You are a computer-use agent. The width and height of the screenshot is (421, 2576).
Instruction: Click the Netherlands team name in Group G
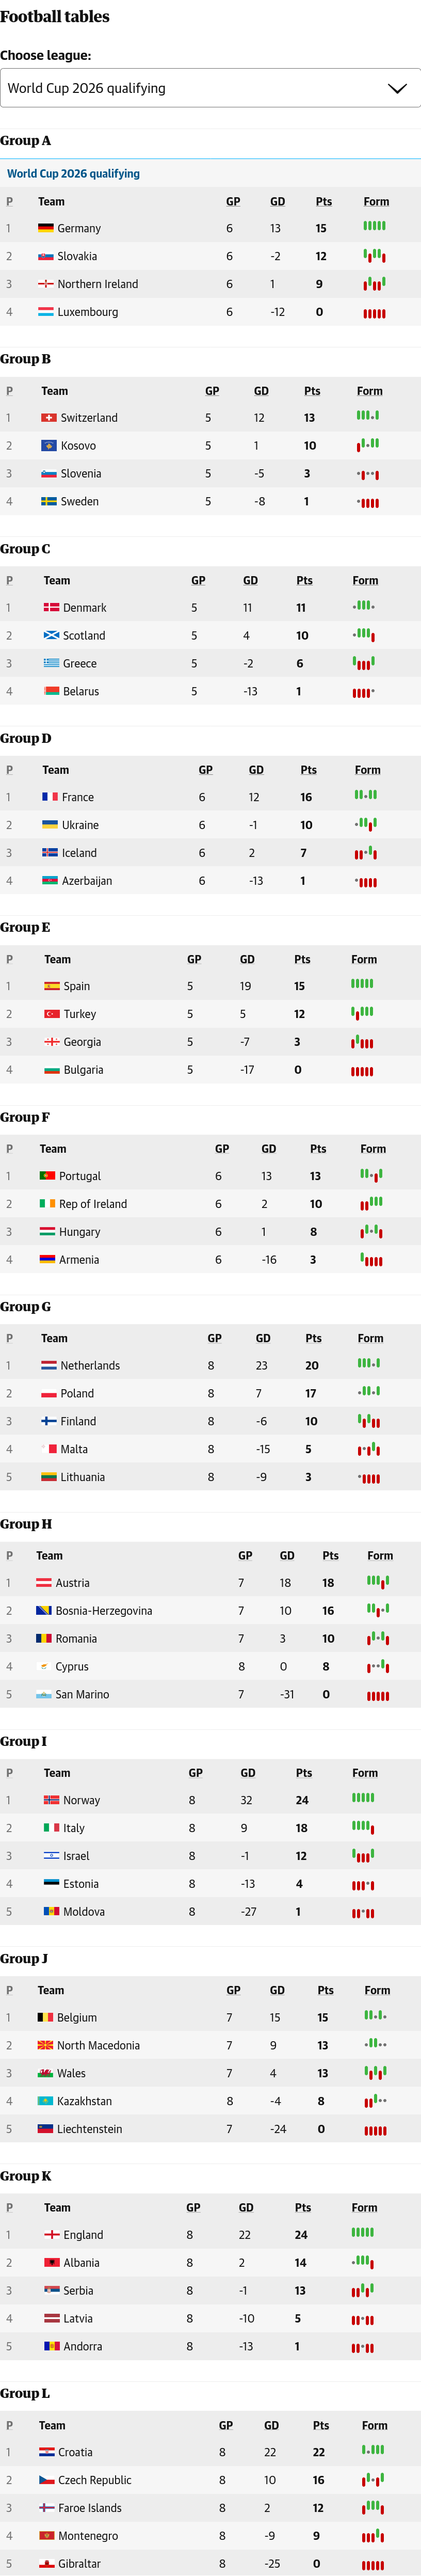(89, 1365)
